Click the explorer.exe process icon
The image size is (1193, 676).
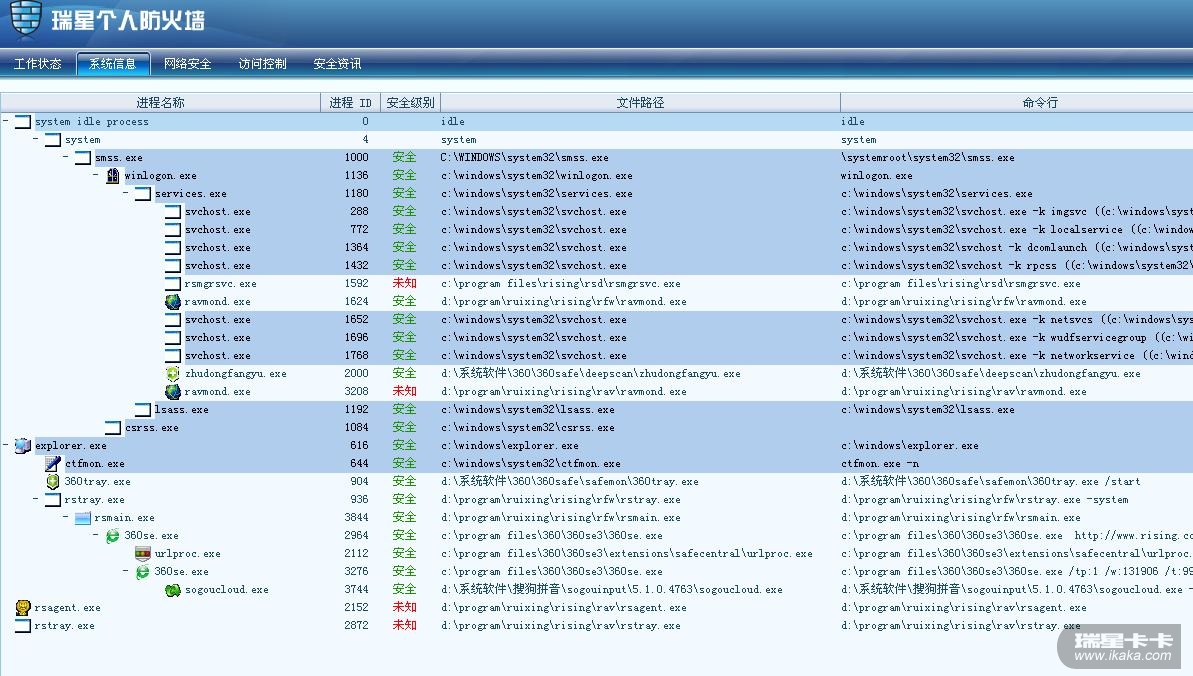[x=22, y=446]
